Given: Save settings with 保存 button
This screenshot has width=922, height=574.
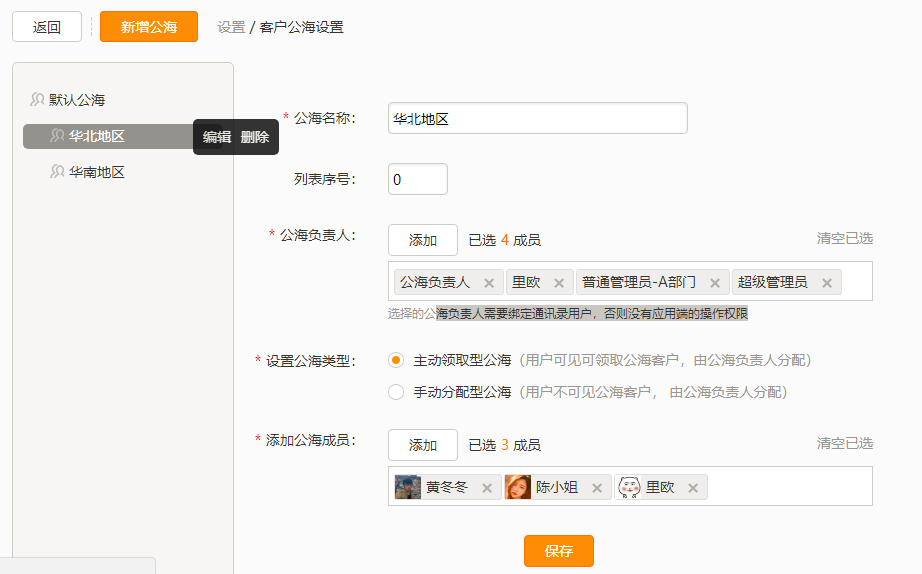Looking at the screenshot, I should coord(559,551).
